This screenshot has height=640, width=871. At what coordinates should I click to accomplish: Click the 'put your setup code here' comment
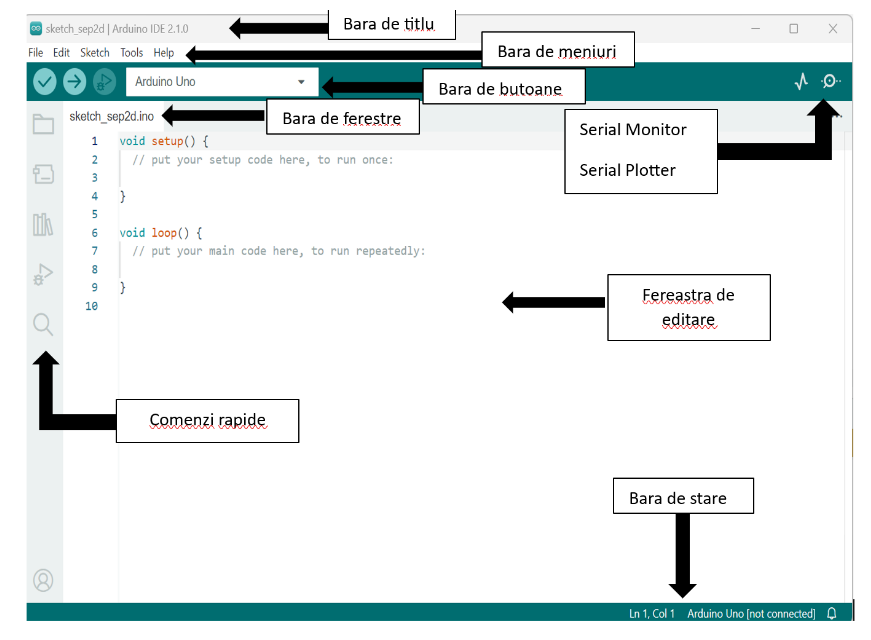(x=263, y=160)
